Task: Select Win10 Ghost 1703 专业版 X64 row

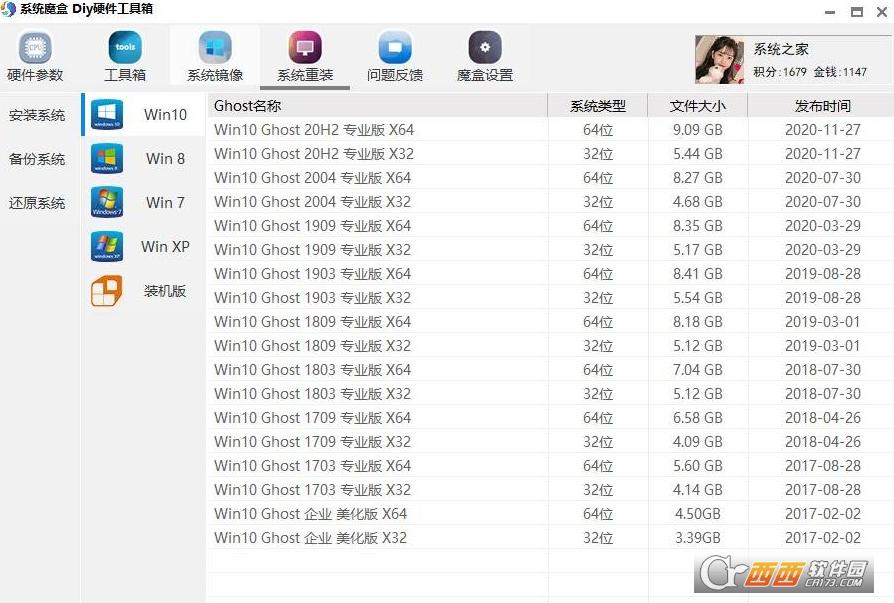Action: coord(550,466)
